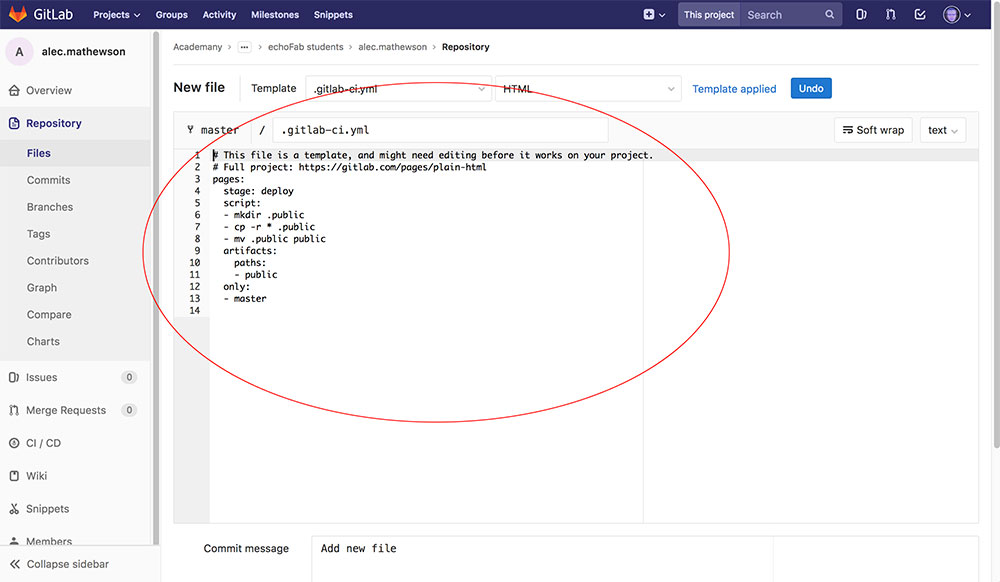Click the This project search scope button
Screen dimensions: 1000x582
tap(709, 14)
